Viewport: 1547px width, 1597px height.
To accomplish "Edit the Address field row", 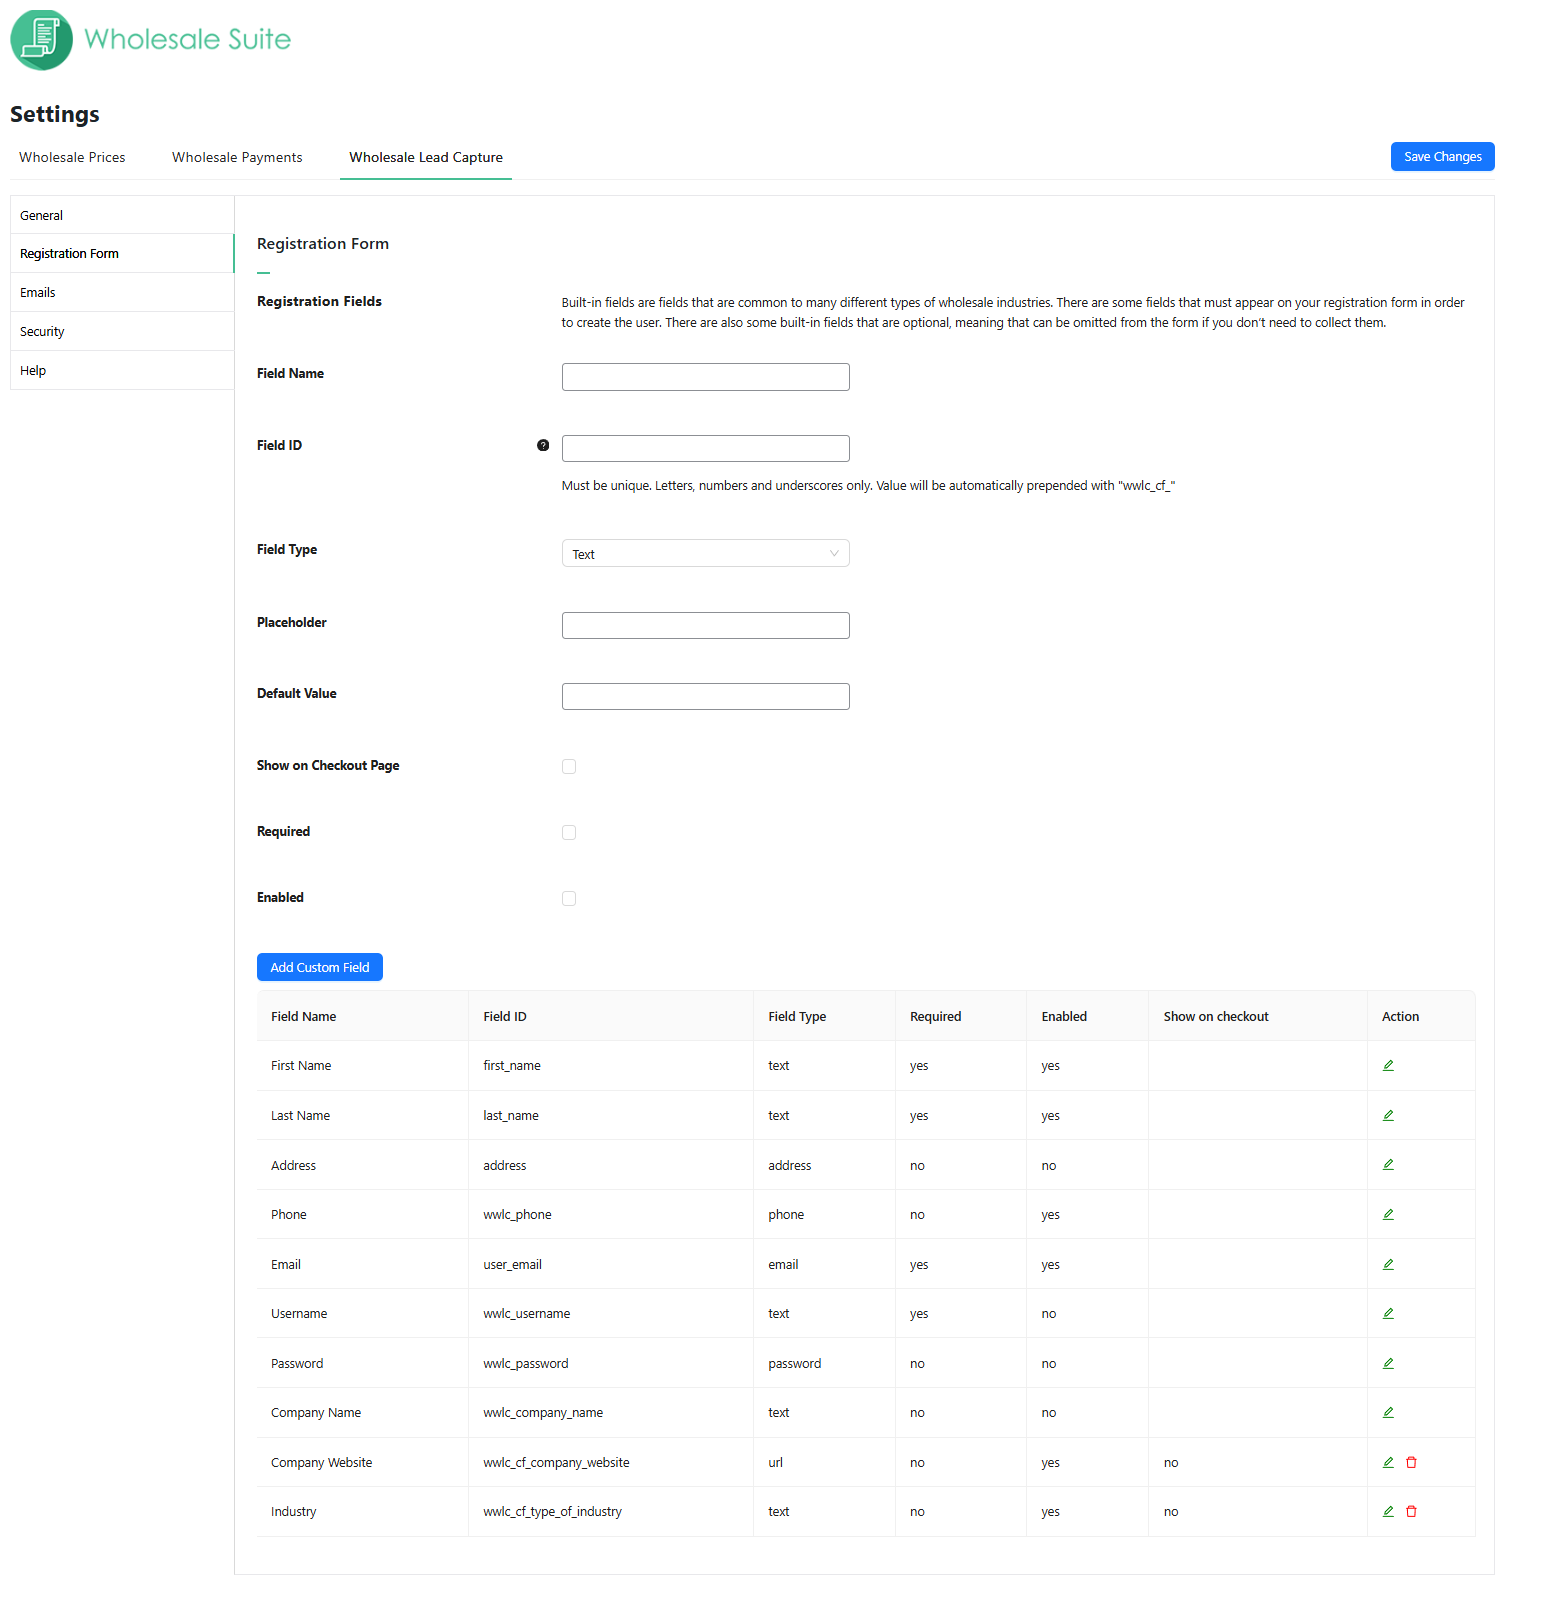I will click(1388, 1165).
